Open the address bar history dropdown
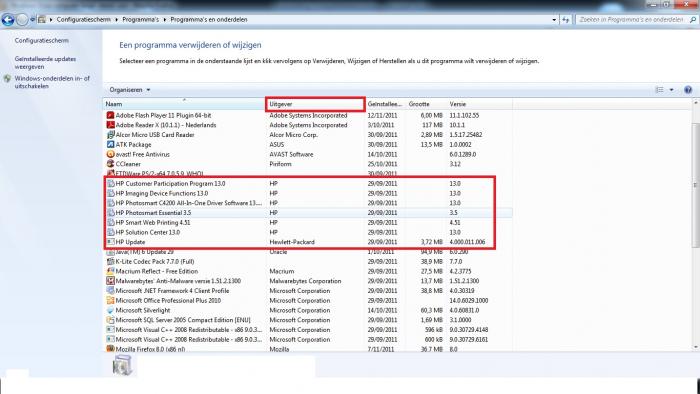The width and height of the screenshot is (700, 394). [554, 20]
